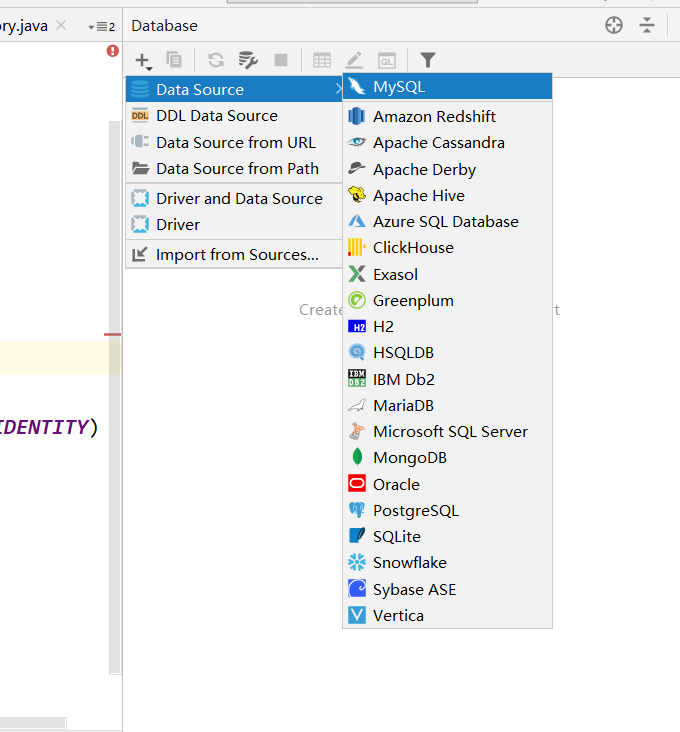Select PostgreSQL data source
This screenshot has width=680, height=732.
coord(448,510)
